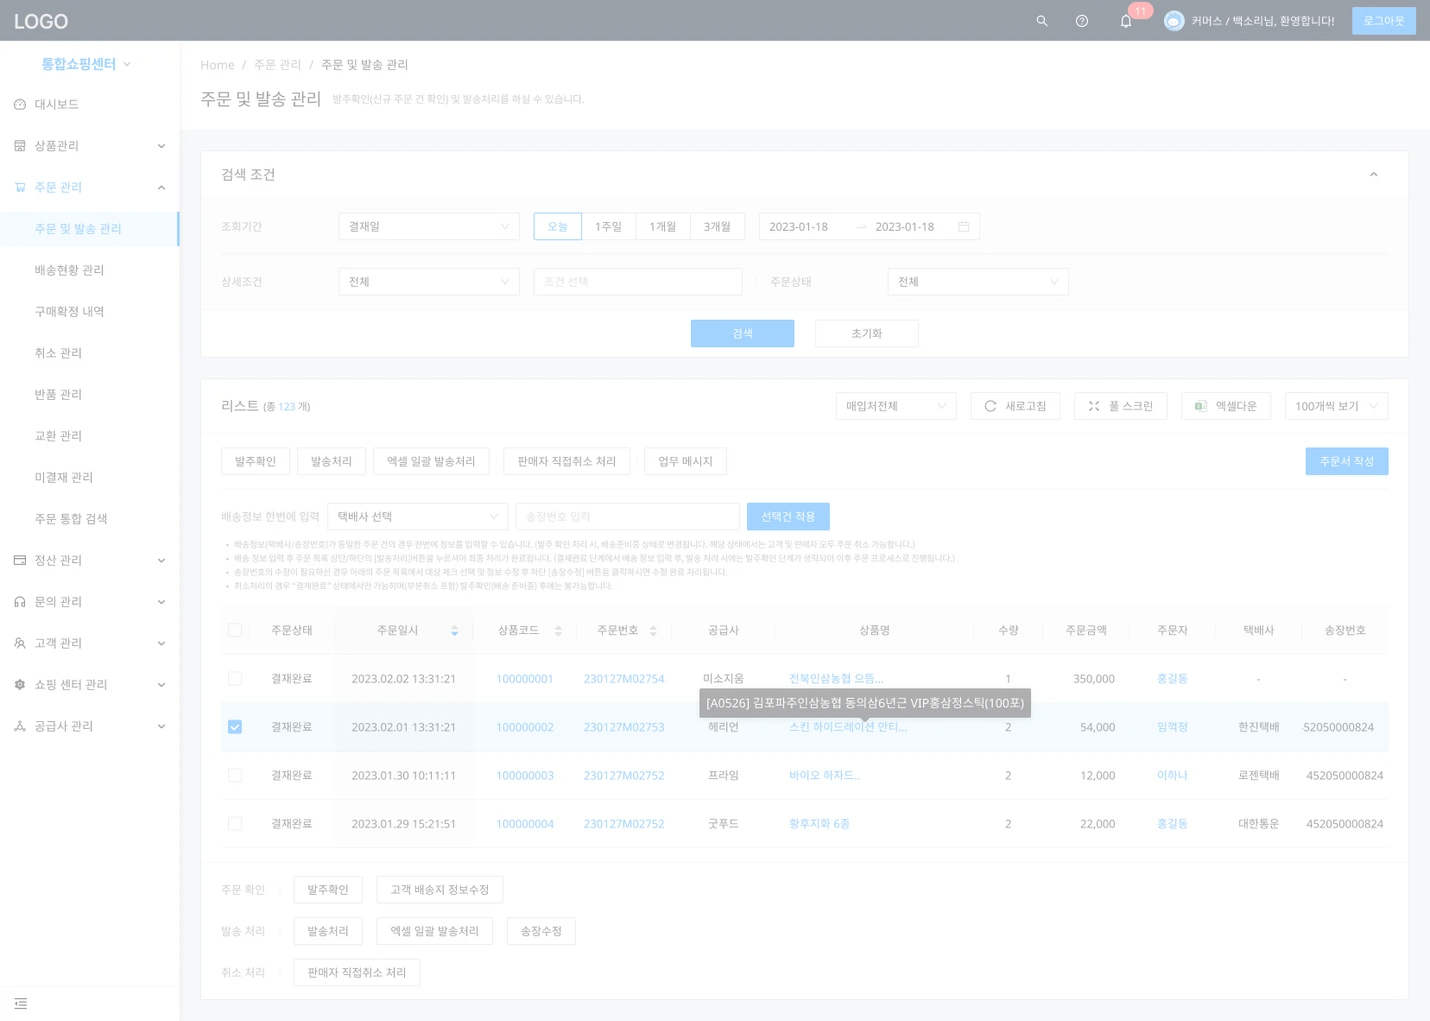Open 주문 통합 검색 menu item
This screenshot has height=1021, width=1430.
[x=90, y=519]
